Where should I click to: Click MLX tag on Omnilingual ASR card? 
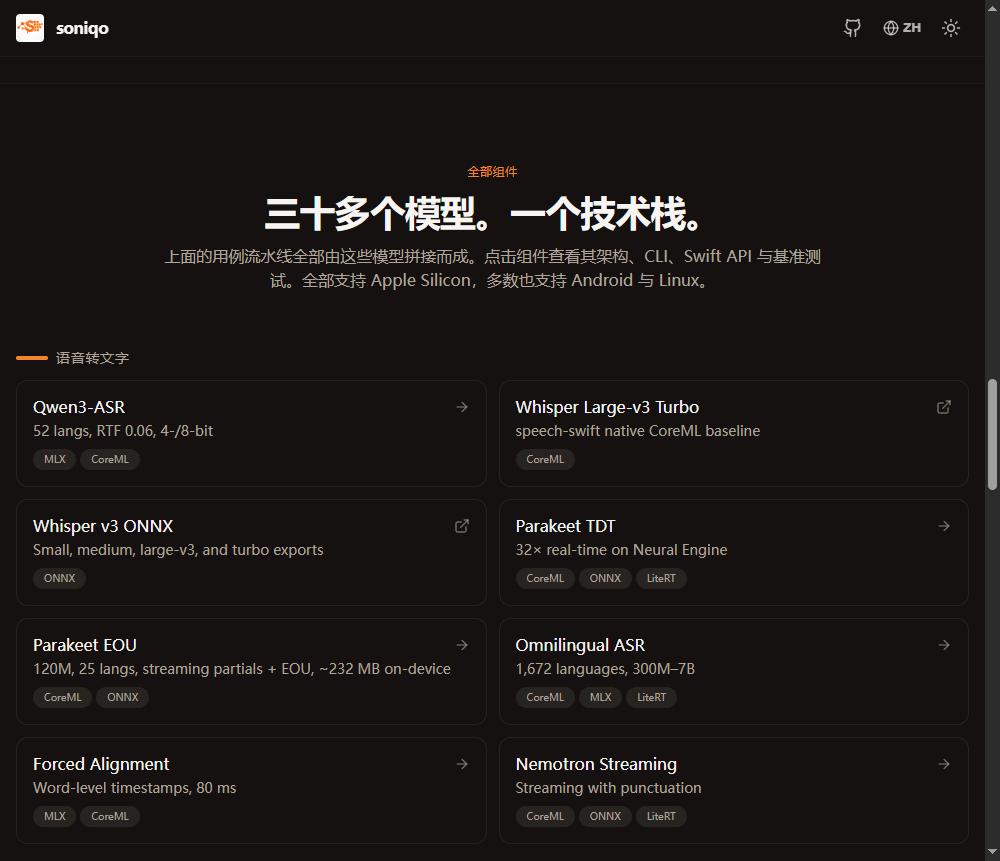click(601, 697)
